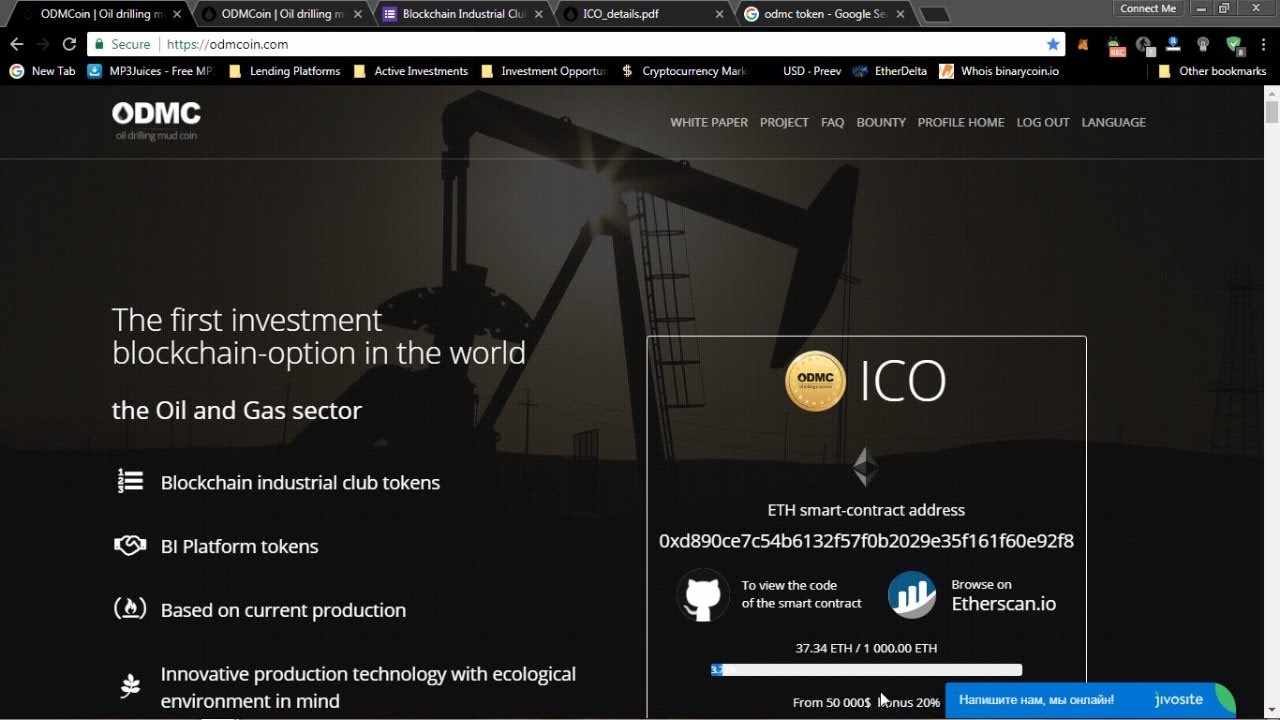Open the New Tab Google bookmark
Viewport: 1280px width, 720px height.
tap(42, 71)
